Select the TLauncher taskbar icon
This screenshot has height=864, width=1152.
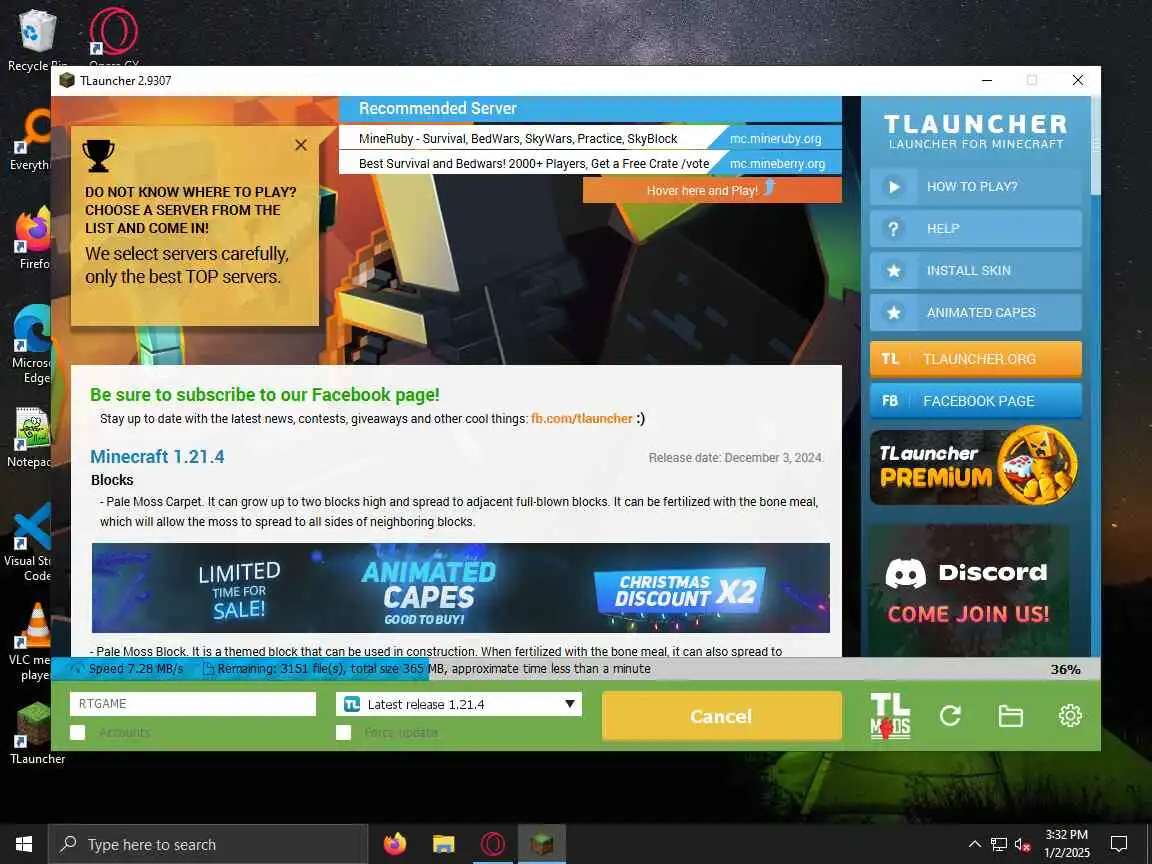point(541,844)
